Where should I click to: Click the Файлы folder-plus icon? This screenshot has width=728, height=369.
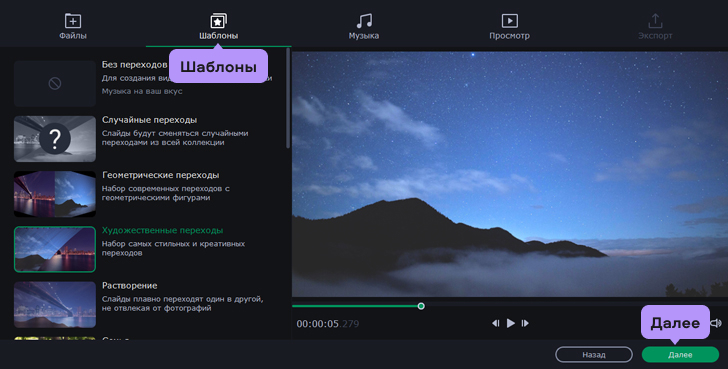[x=73, y=20]
